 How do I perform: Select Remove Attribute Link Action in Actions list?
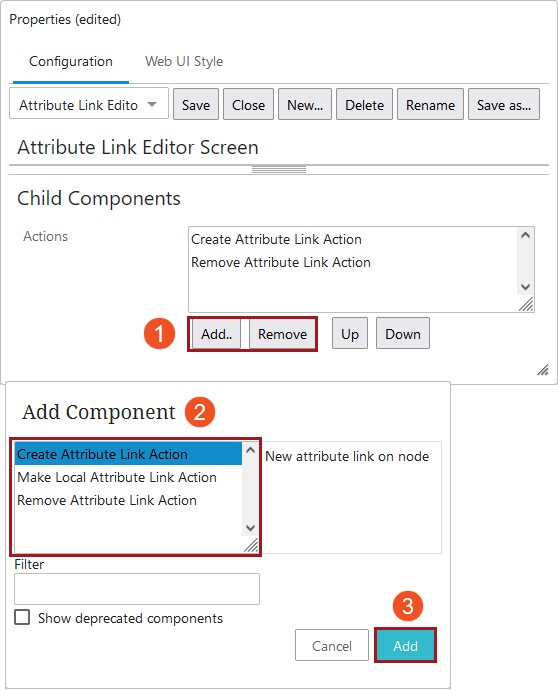(x=281, y=262)
